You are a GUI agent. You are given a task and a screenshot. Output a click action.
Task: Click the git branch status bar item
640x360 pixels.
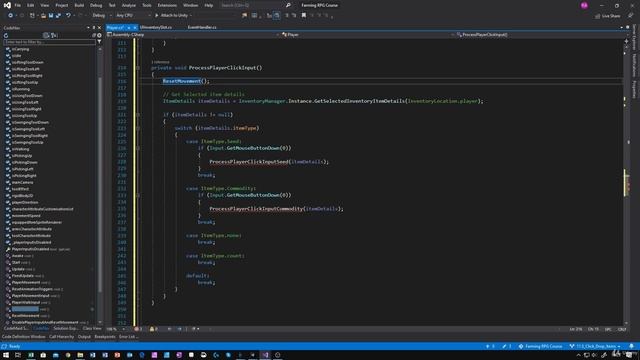click(596, 346)
